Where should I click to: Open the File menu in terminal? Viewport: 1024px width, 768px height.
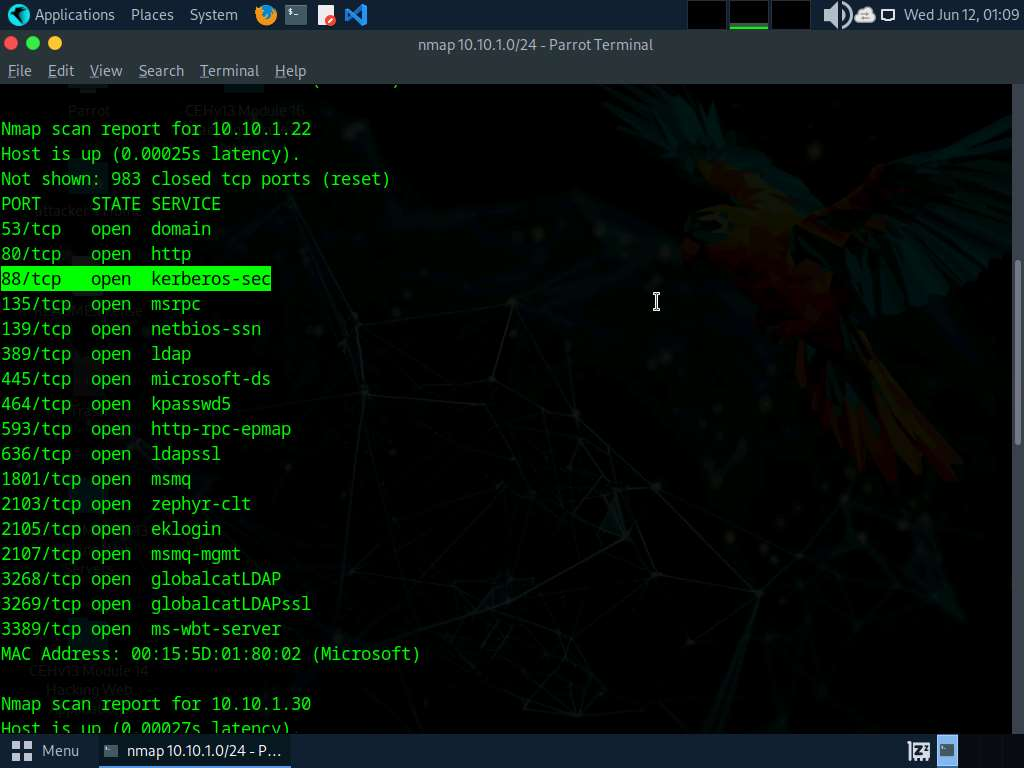click(x=19, y=71)
